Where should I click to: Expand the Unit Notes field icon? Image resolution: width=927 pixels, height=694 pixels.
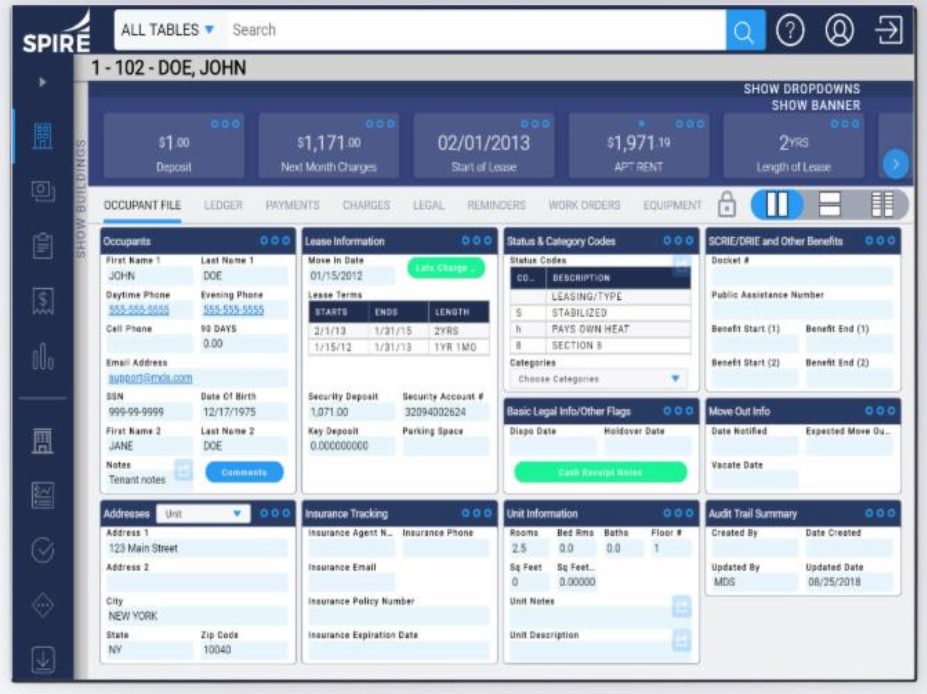pos(681,607)
